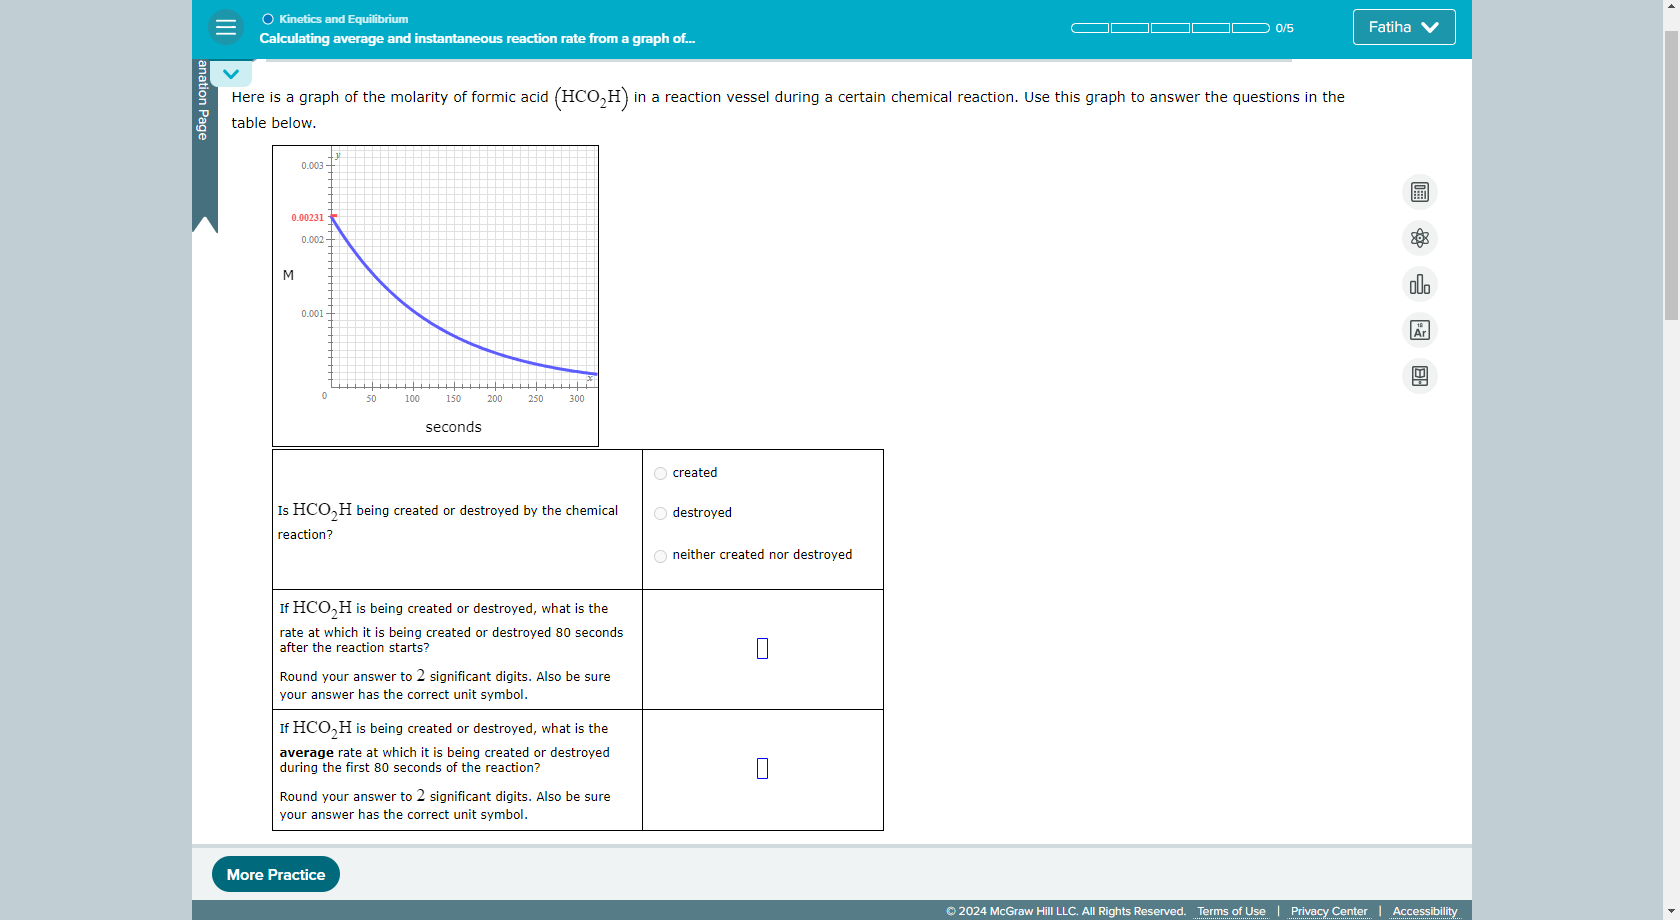Open the Terms of Use link
This screenshot has height=920, width=1680.
[x=1231, y=911]
